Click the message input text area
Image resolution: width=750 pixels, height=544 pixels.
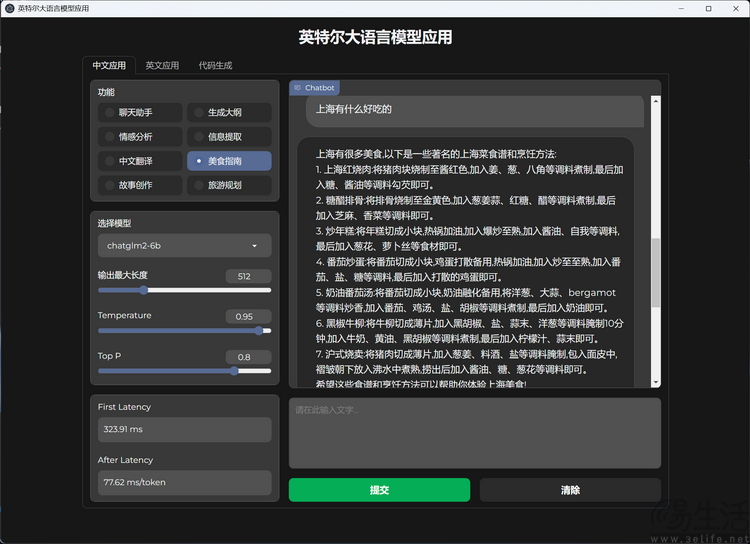point(475,433)
